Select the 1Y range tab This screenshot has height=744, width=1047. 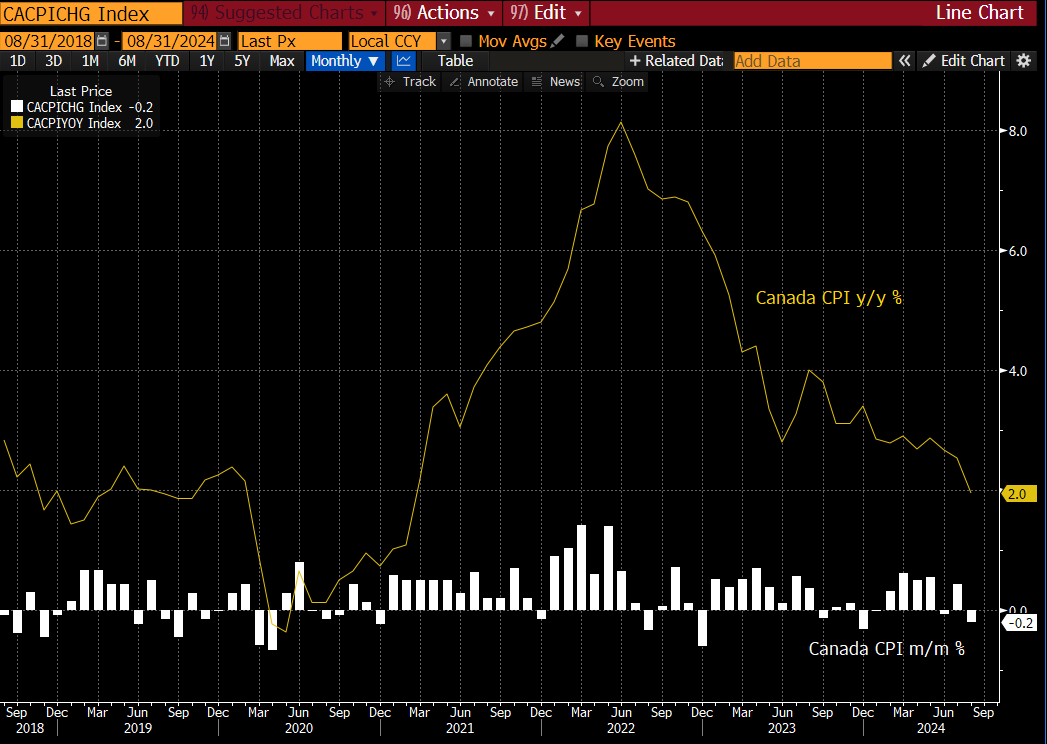[x=207, y=61]
